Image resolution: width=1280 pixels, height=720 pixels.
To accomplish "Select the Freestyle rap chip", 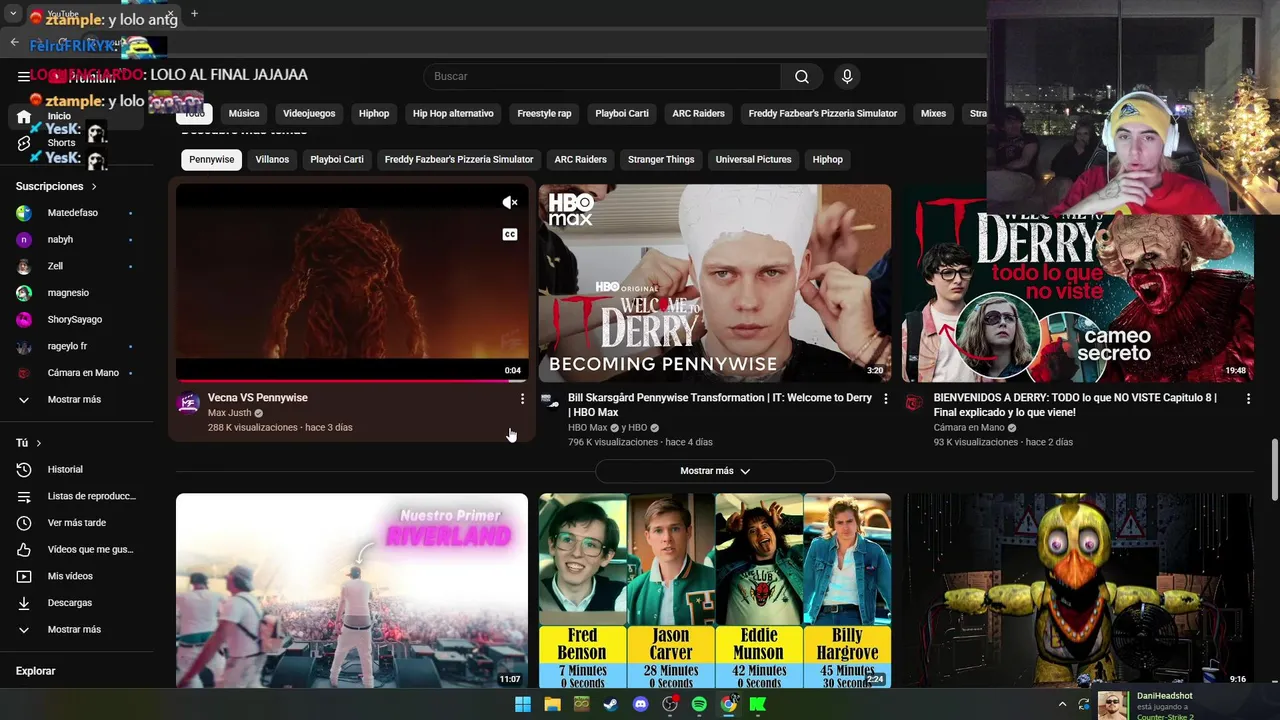I will tap(544, 113).
